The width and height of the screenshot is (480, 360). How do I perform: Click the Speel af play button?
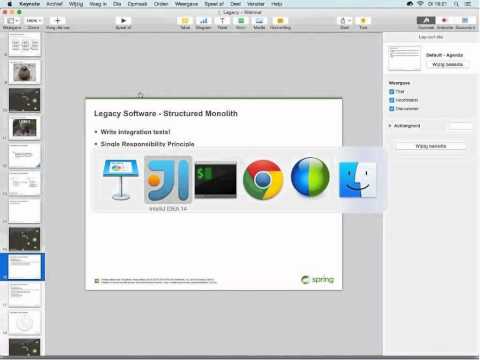pos(123,21)
